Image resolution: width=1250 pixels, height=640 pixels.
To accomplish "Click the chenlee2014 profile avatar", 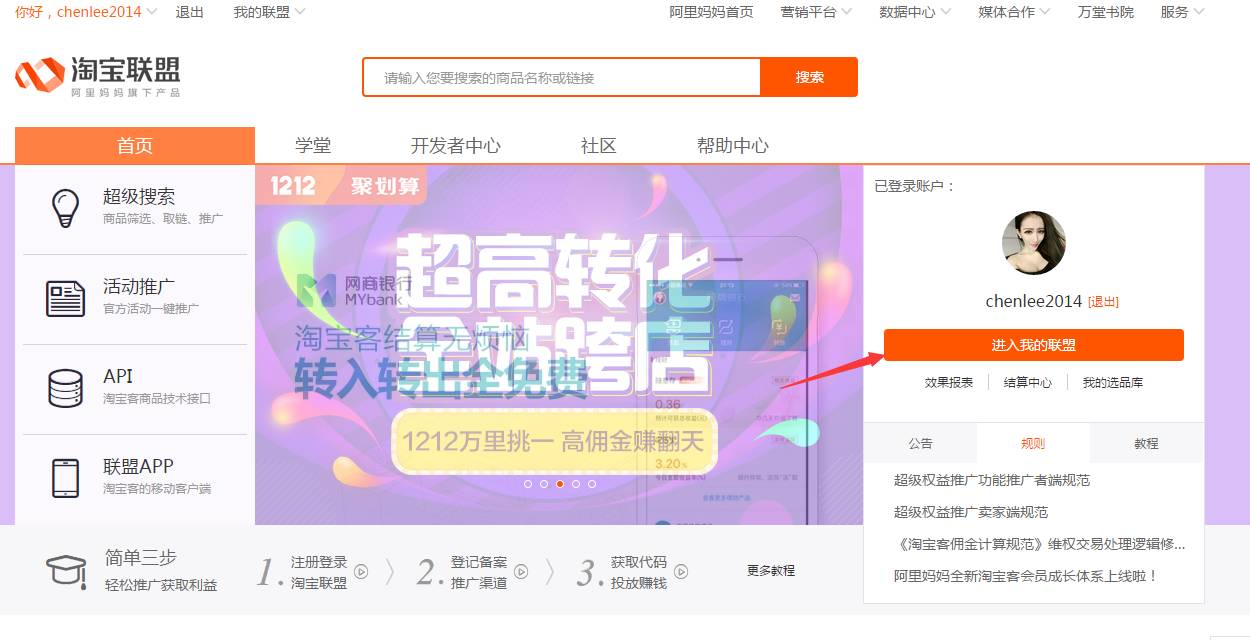I will (x=1034, y=243).
